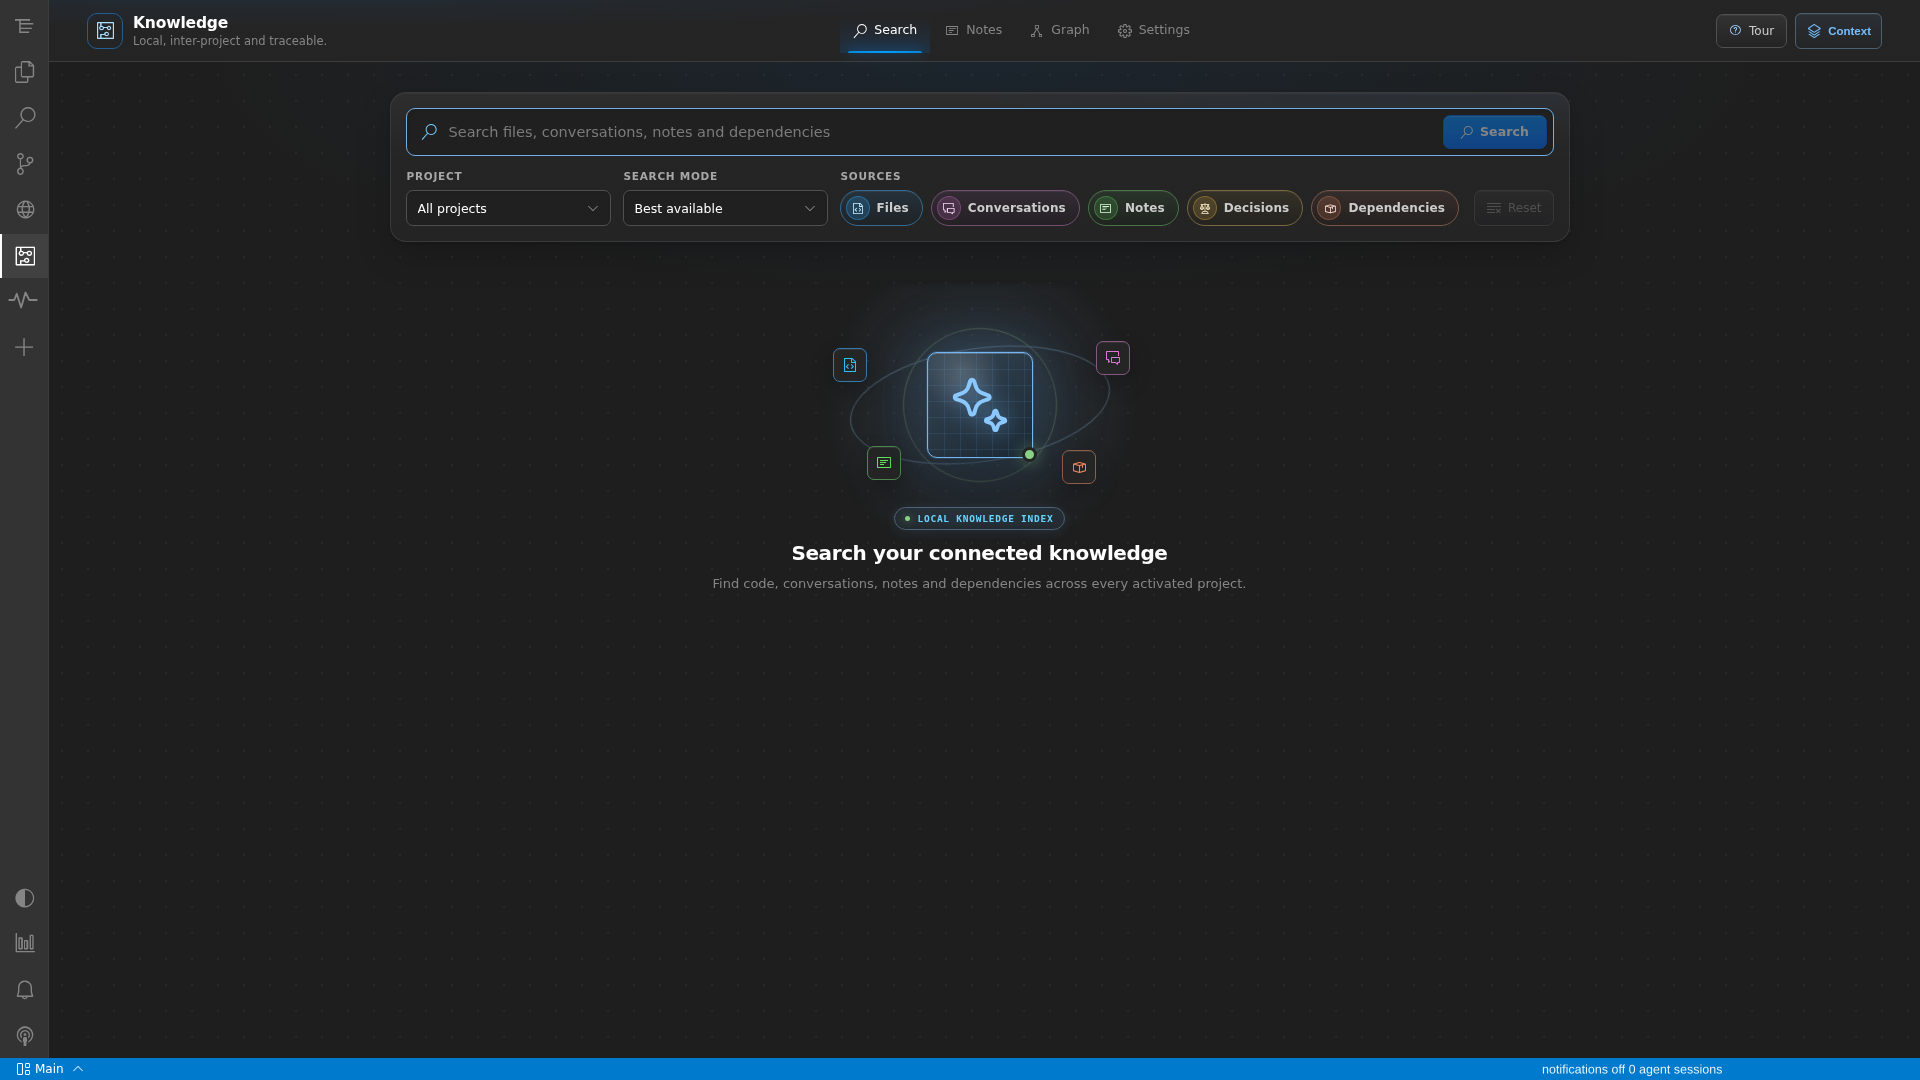Viewport: 1920px width, 1080px height.
Task: Expand the Main layout chevron in status bar
Action: [78, 1069]
